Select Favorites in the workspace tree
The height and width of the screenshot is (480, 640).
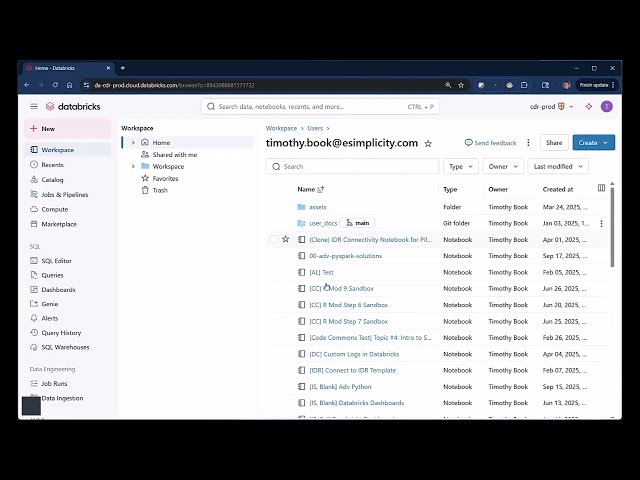165,178
